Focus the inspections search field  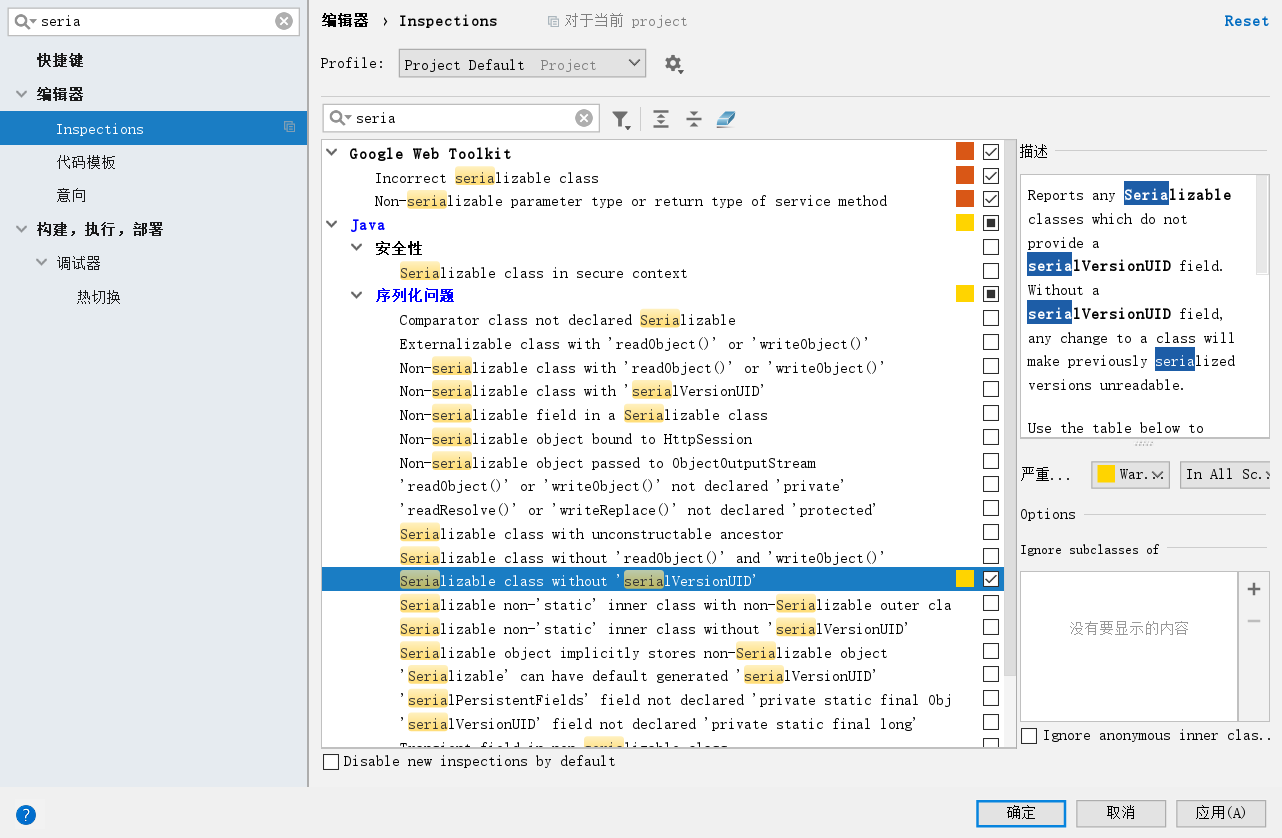pyautogui.click(x=462, y=118)
